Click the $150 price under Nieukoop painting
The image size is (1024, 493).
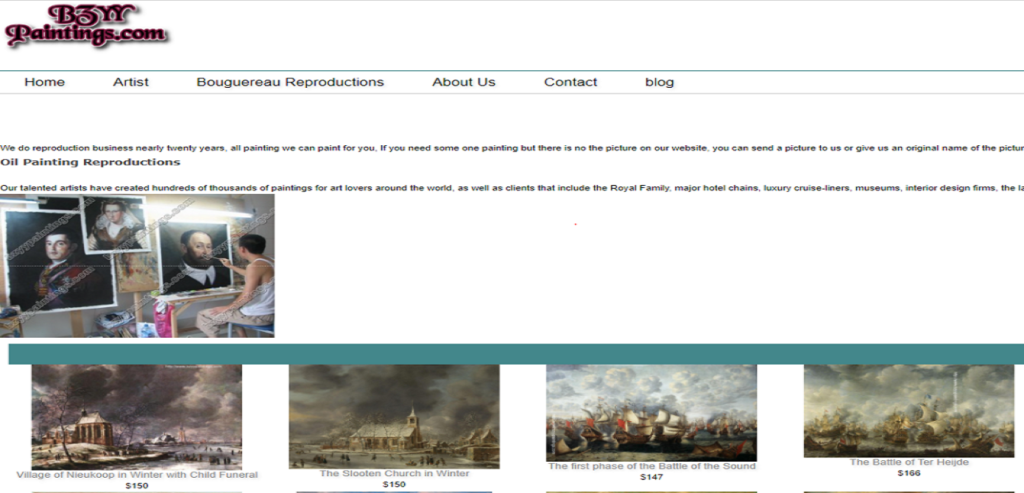pos(137,486)
